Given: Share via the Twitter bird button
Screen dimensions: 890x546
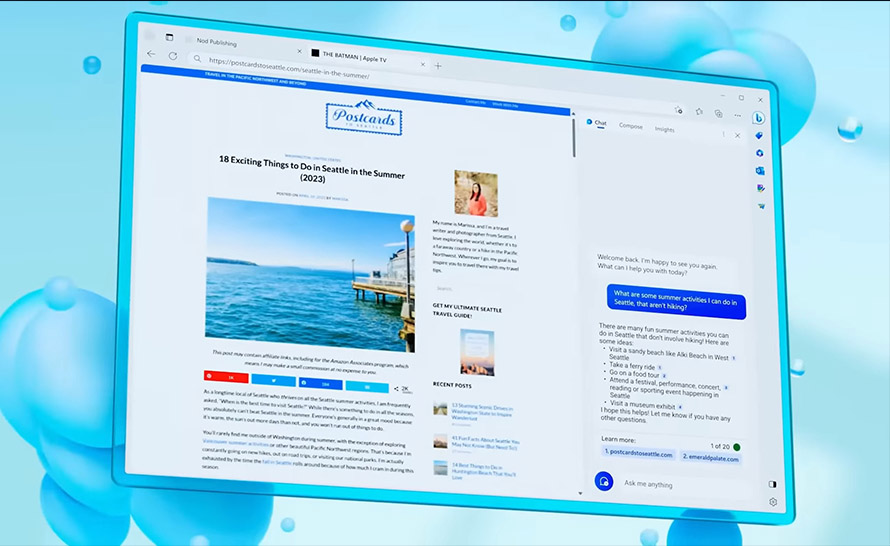Looking at the screenshot, I should tap(274, 381).
